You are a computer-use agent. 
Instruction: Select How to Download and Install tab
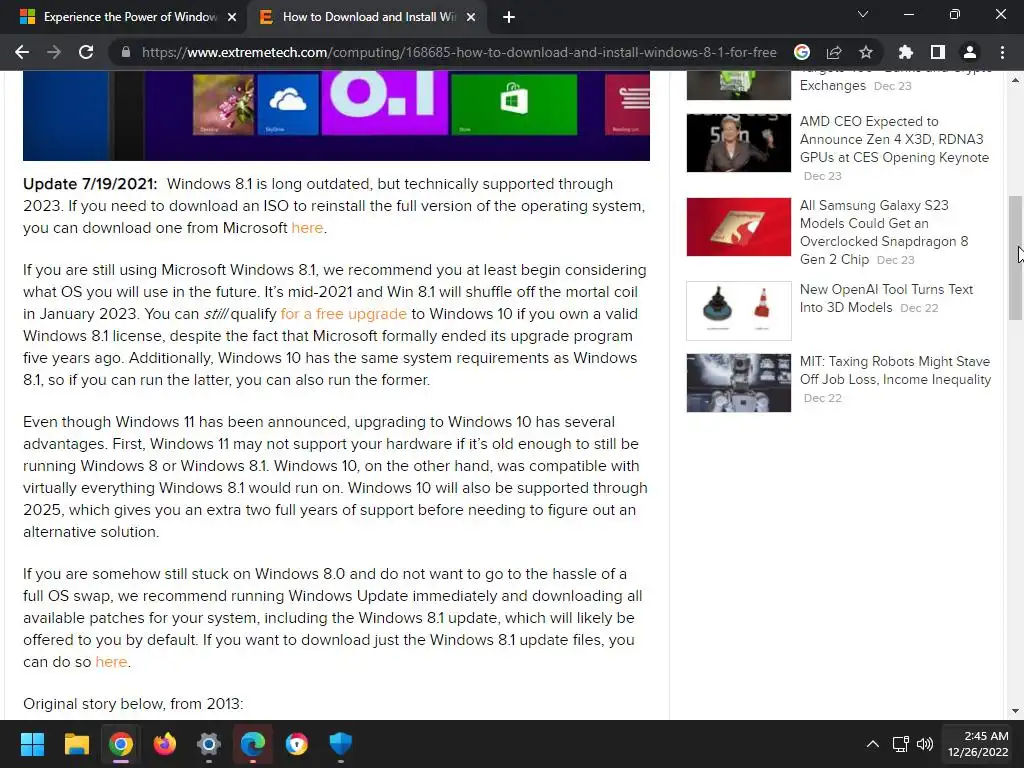[366, 17]
